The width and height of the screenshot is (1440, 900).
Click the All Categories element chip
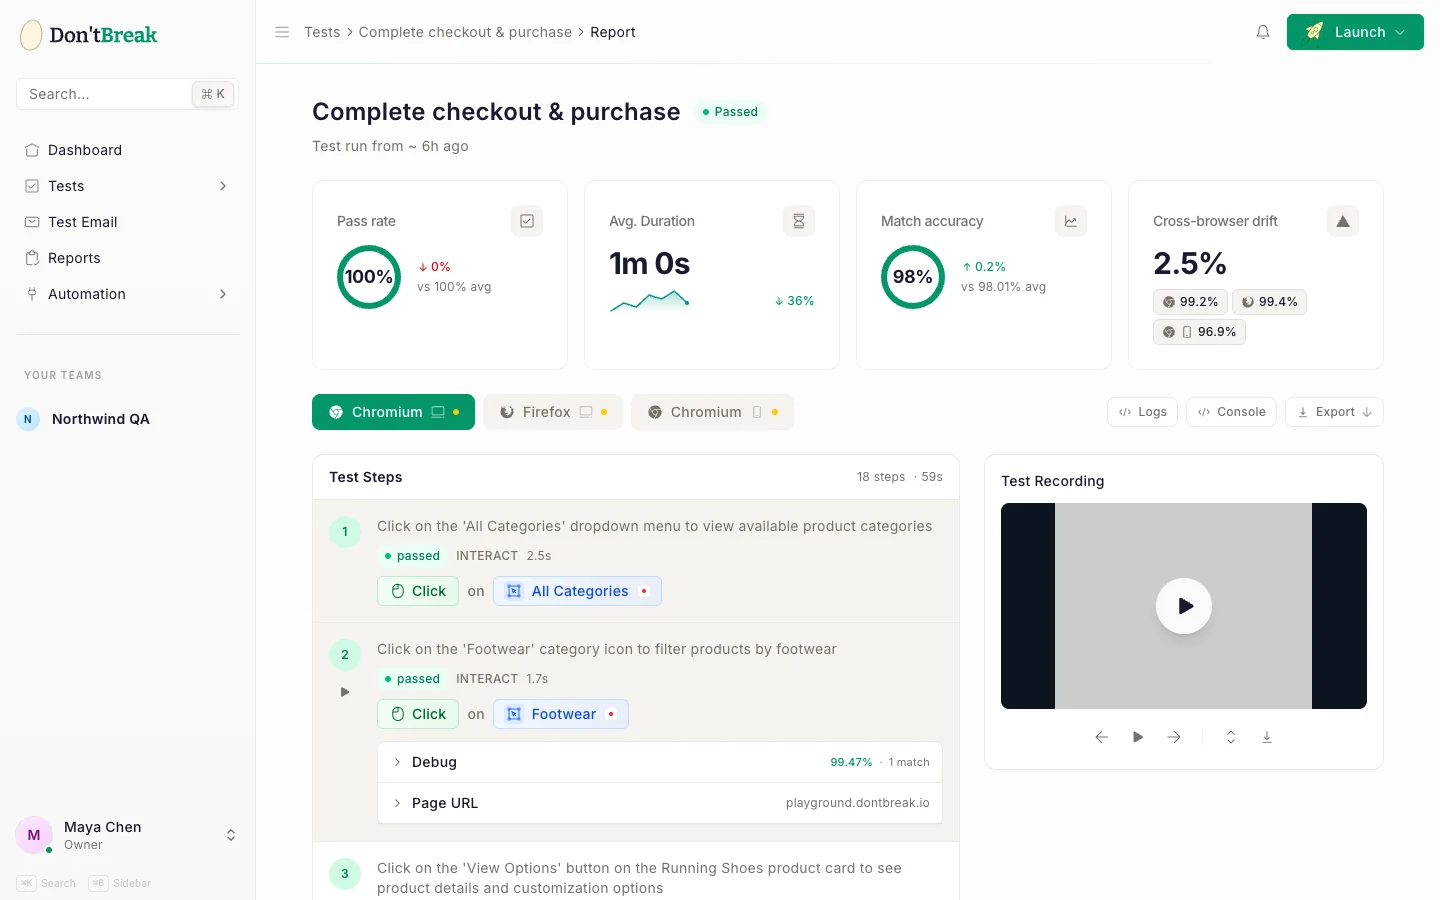click(577, 591)
